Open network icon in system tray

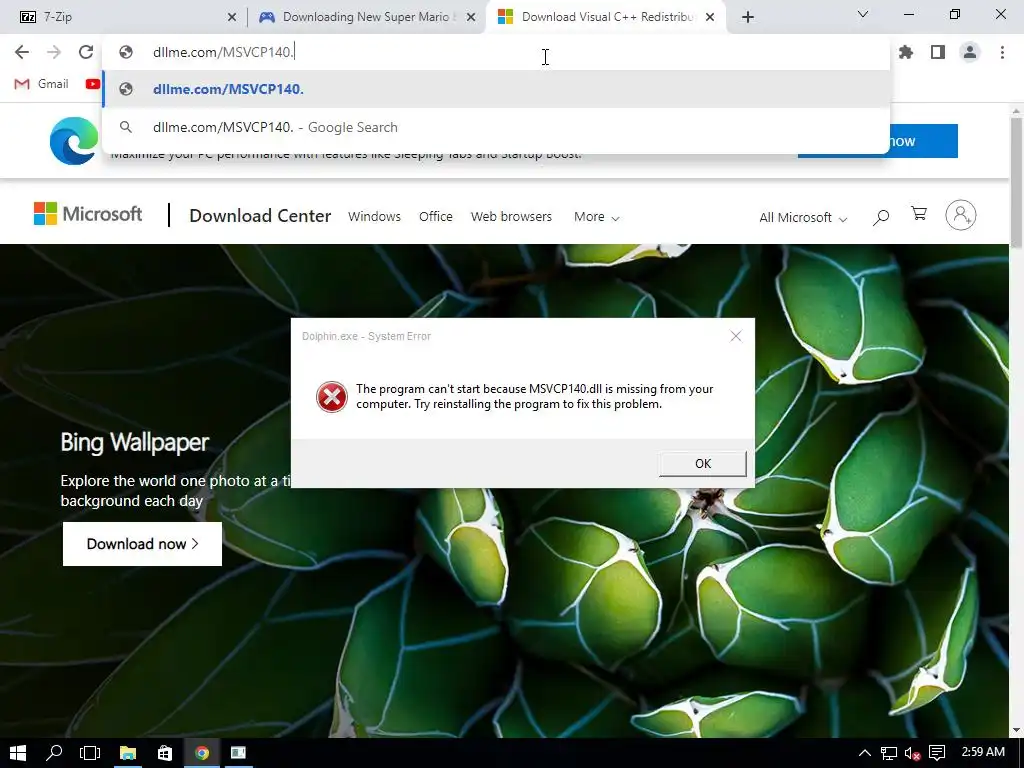coord(889,753)
